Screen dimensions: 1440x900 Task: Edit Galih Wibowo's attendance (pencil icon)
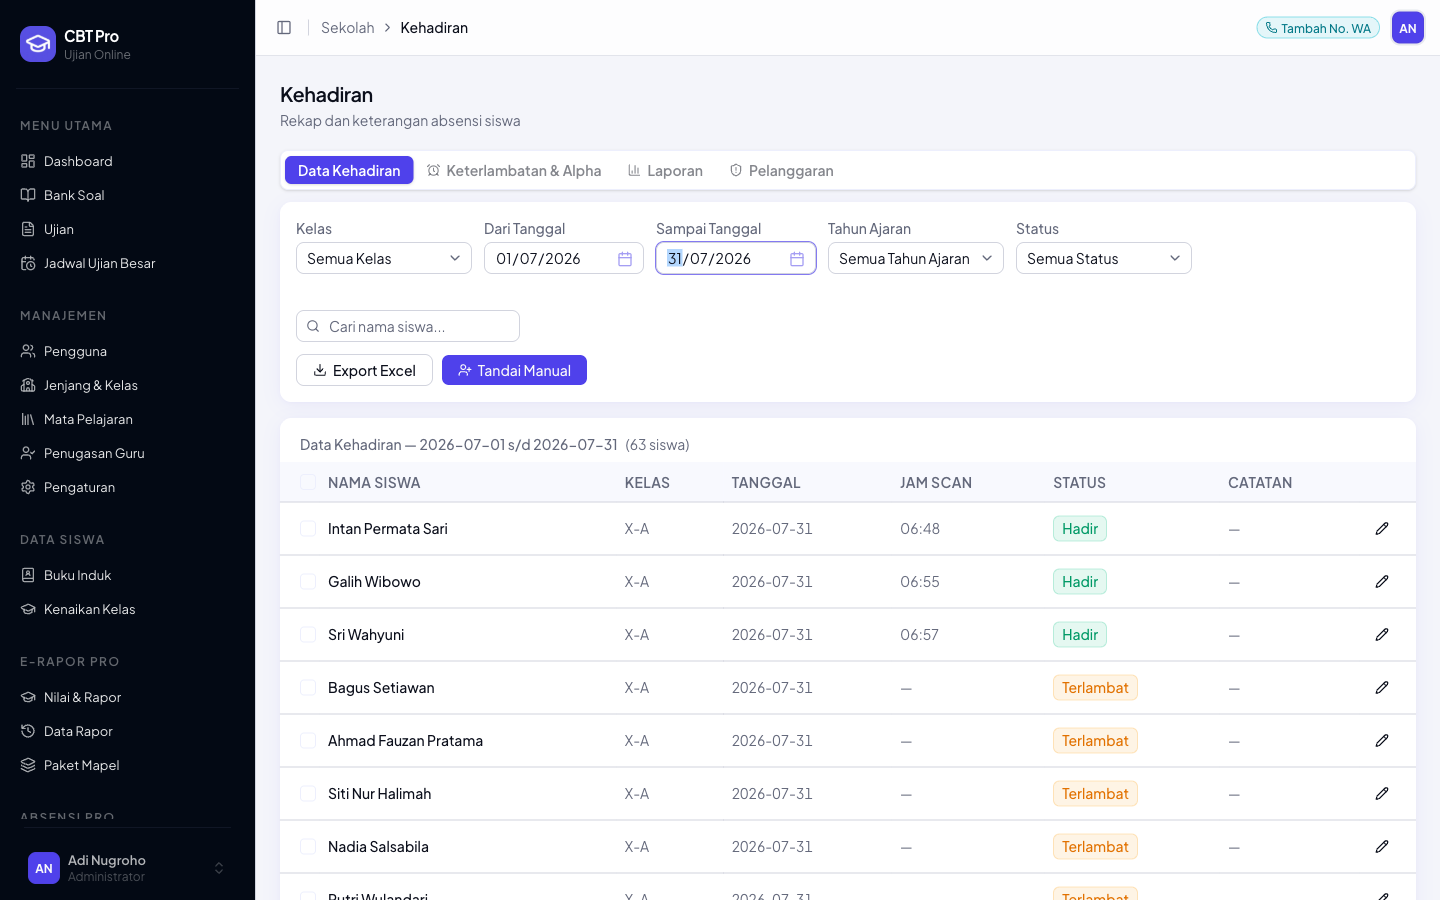click(x=1382, y=581)
